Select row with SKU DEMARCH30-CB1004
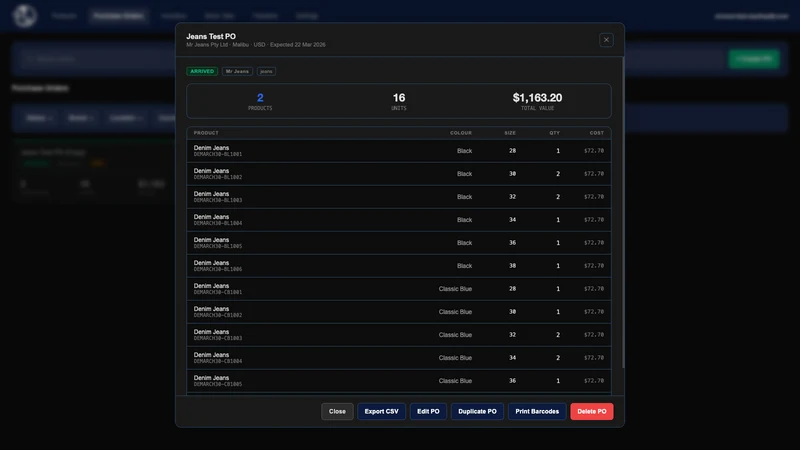800x450 pixels. [x=399, y=358]
